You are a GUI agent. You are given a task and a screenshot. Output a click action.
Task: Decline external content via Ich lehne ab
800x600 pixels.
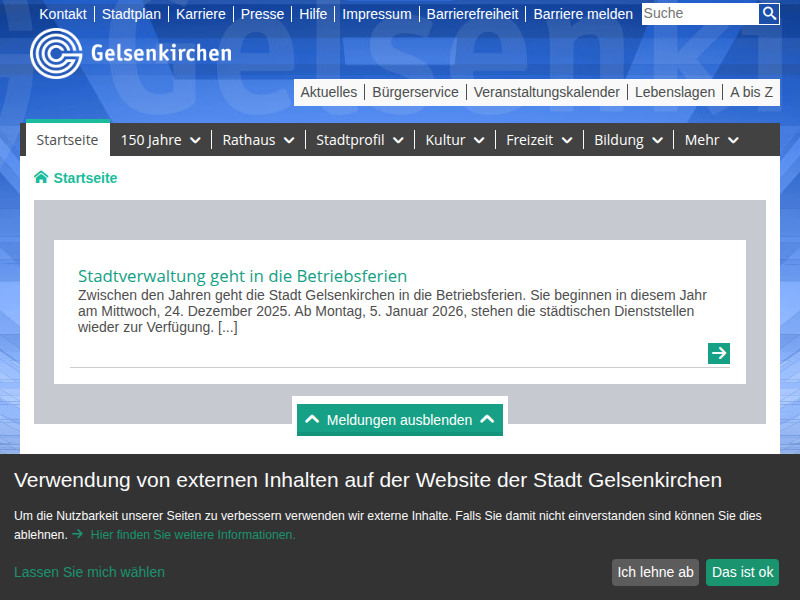(x=655, y=572)
